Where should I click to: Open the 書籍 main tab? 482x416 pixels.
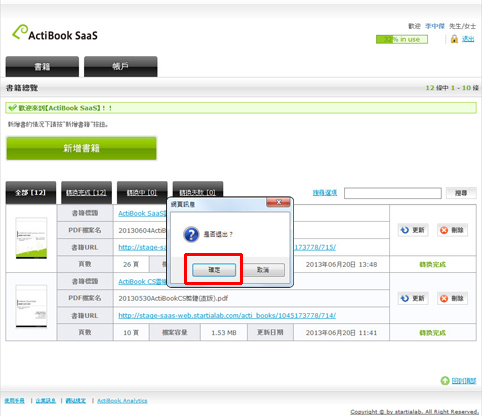click(42, 67)
